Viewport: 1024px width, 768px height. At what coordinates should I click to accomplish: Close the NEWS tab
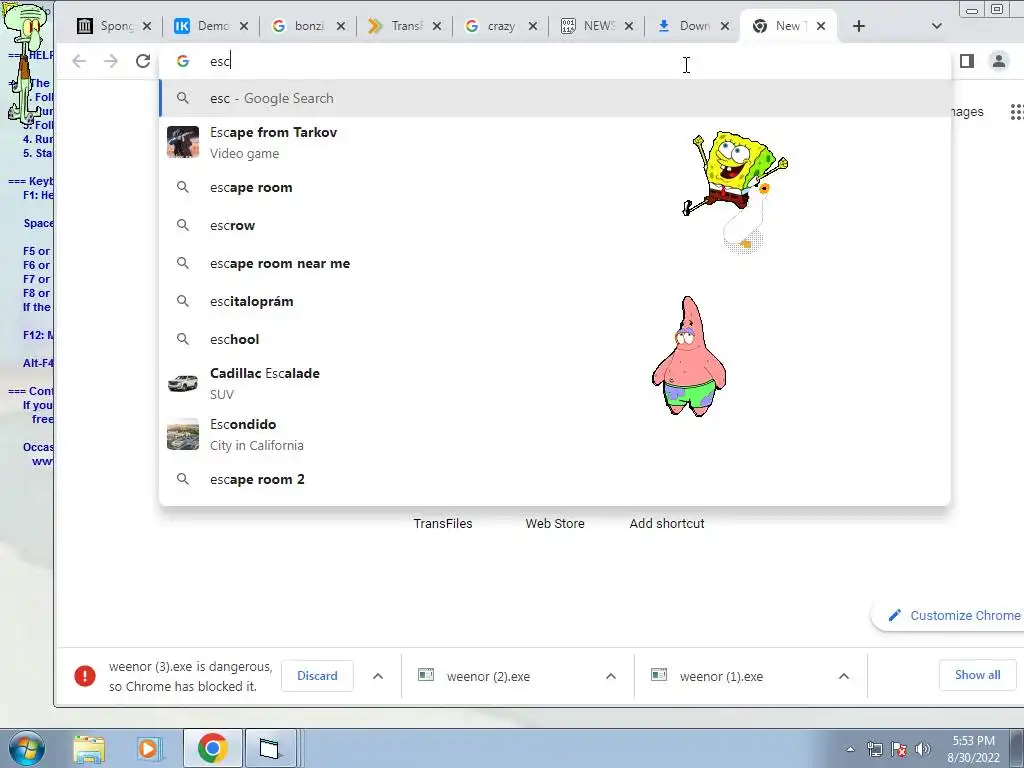[629, 26]
